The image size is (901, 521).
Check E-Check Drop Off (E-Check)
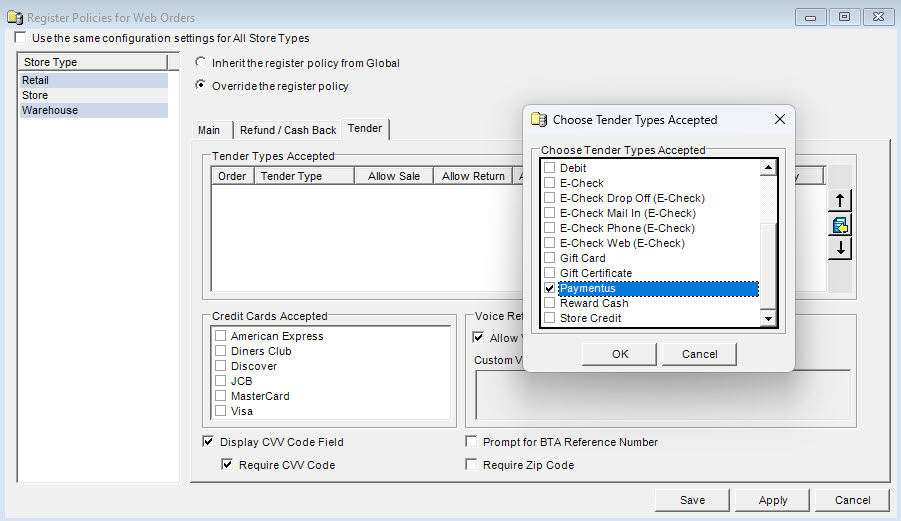pos(549,198)
